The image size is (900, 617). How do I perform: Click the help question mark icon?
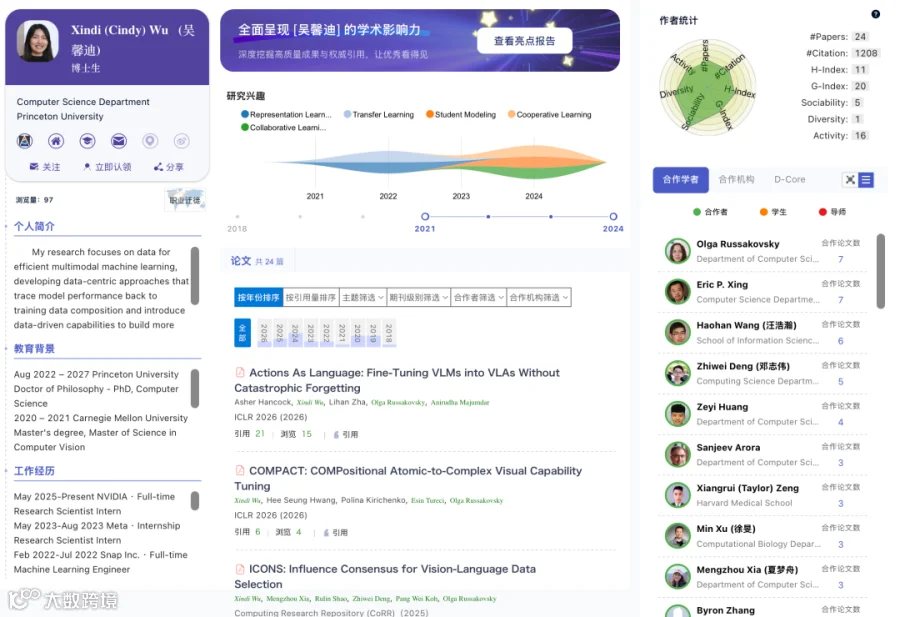pos(875,14)
